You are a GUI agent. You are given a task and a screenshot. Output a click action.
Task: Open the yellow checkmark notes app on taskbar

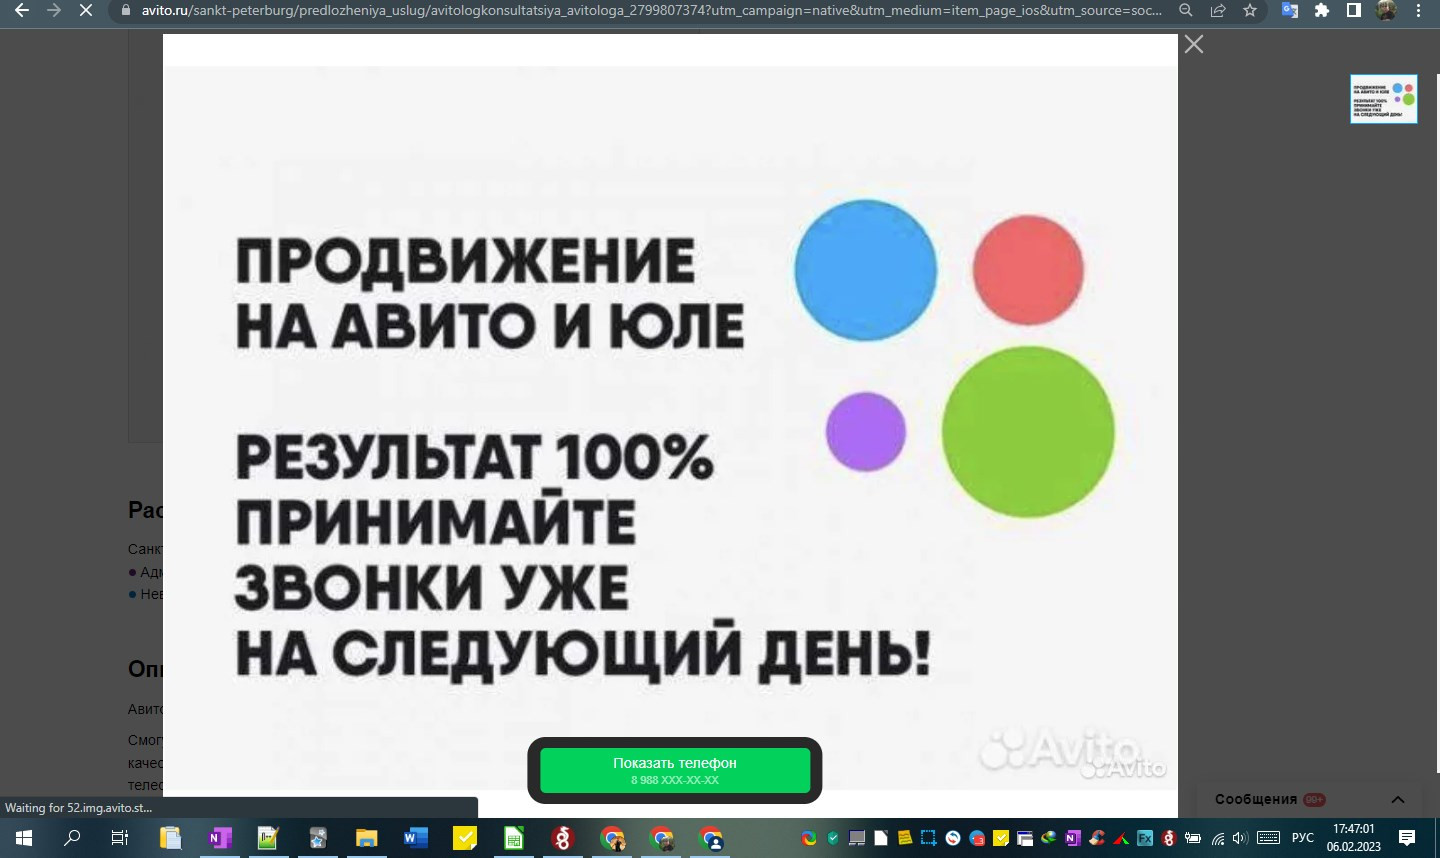click(x=464, y=838)
